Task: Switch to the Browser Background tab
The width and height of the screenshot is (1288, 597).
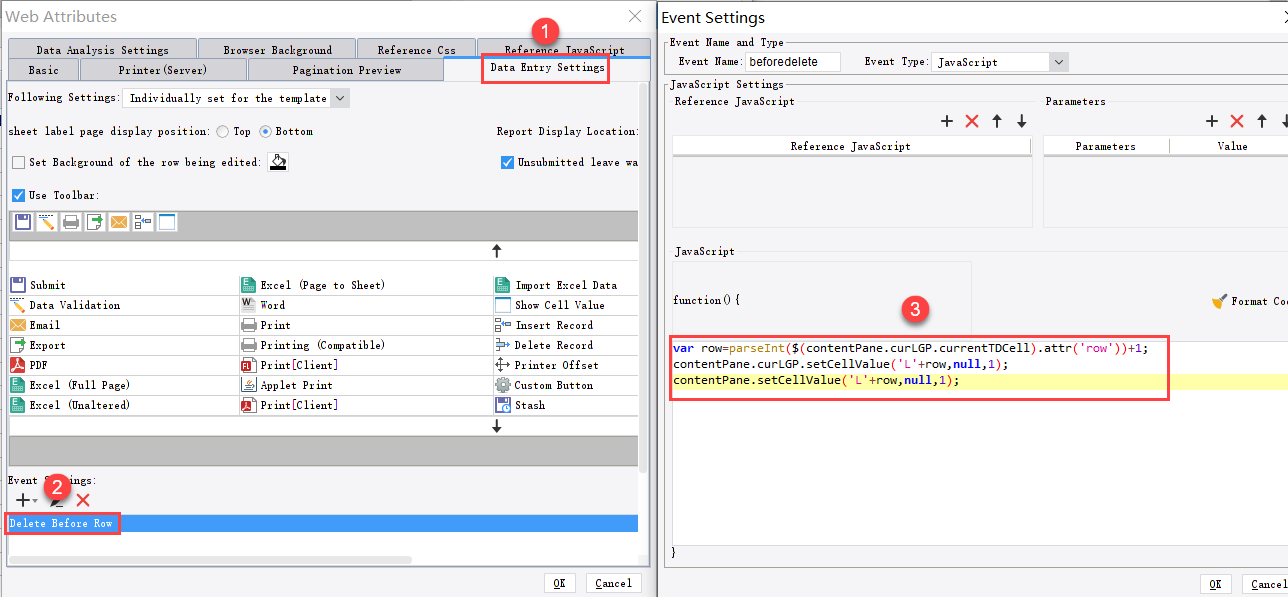Action: (276, 47)
